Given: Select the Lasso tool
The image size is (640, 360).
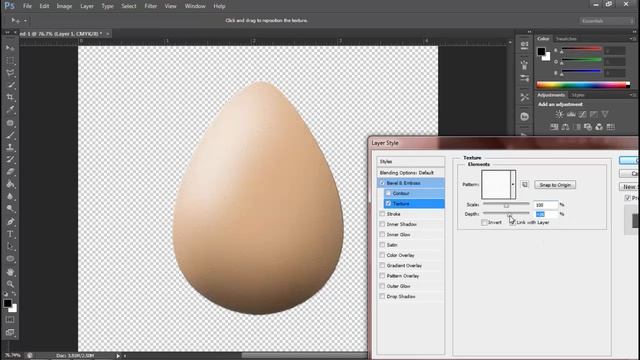Looking at the screenshot, I should [x=10, y=73].
